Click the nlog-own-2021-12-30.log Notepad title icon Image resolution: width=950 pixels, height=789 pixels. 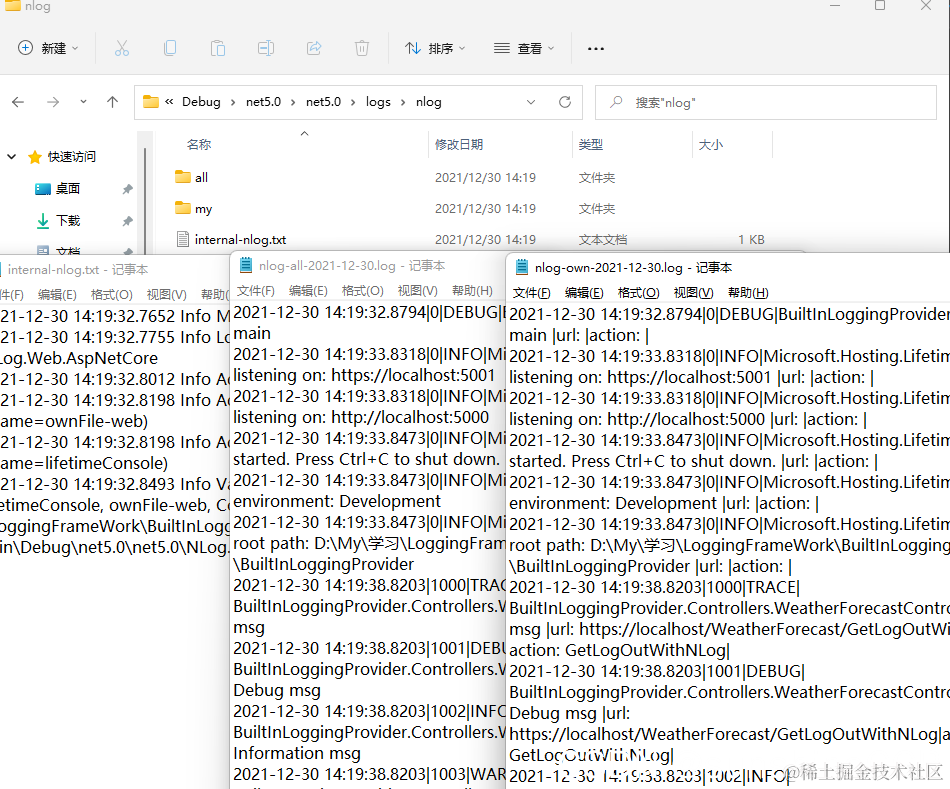pyautogui.click(x=521, y=267)
